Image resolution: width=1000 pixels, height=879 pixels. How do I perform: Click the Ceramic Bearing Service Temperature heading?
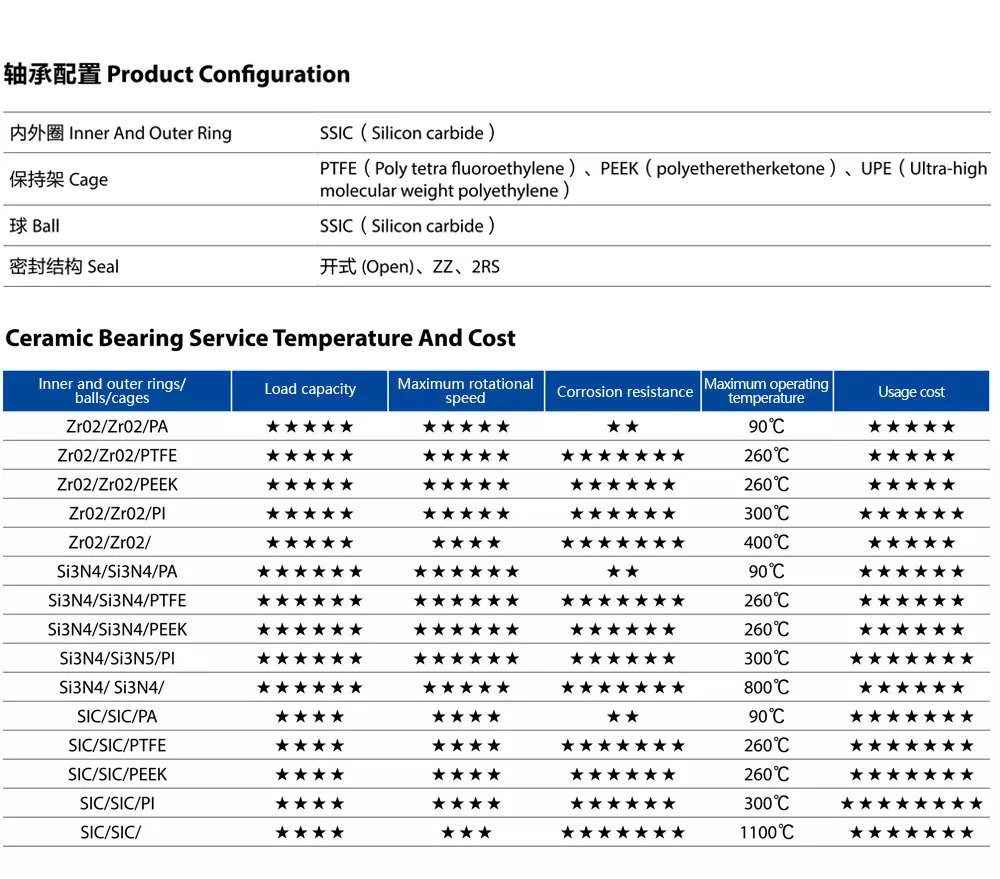coord(260,338)
